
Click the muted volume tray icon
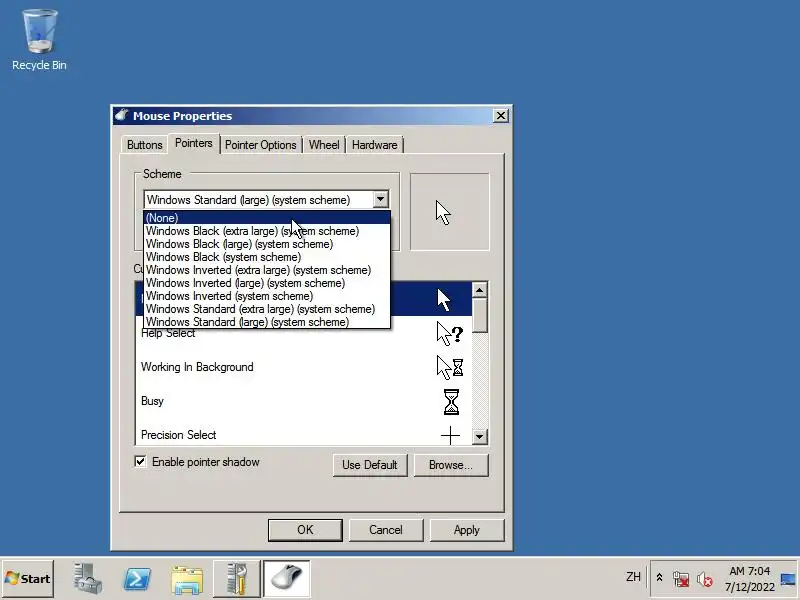(705, 579)
